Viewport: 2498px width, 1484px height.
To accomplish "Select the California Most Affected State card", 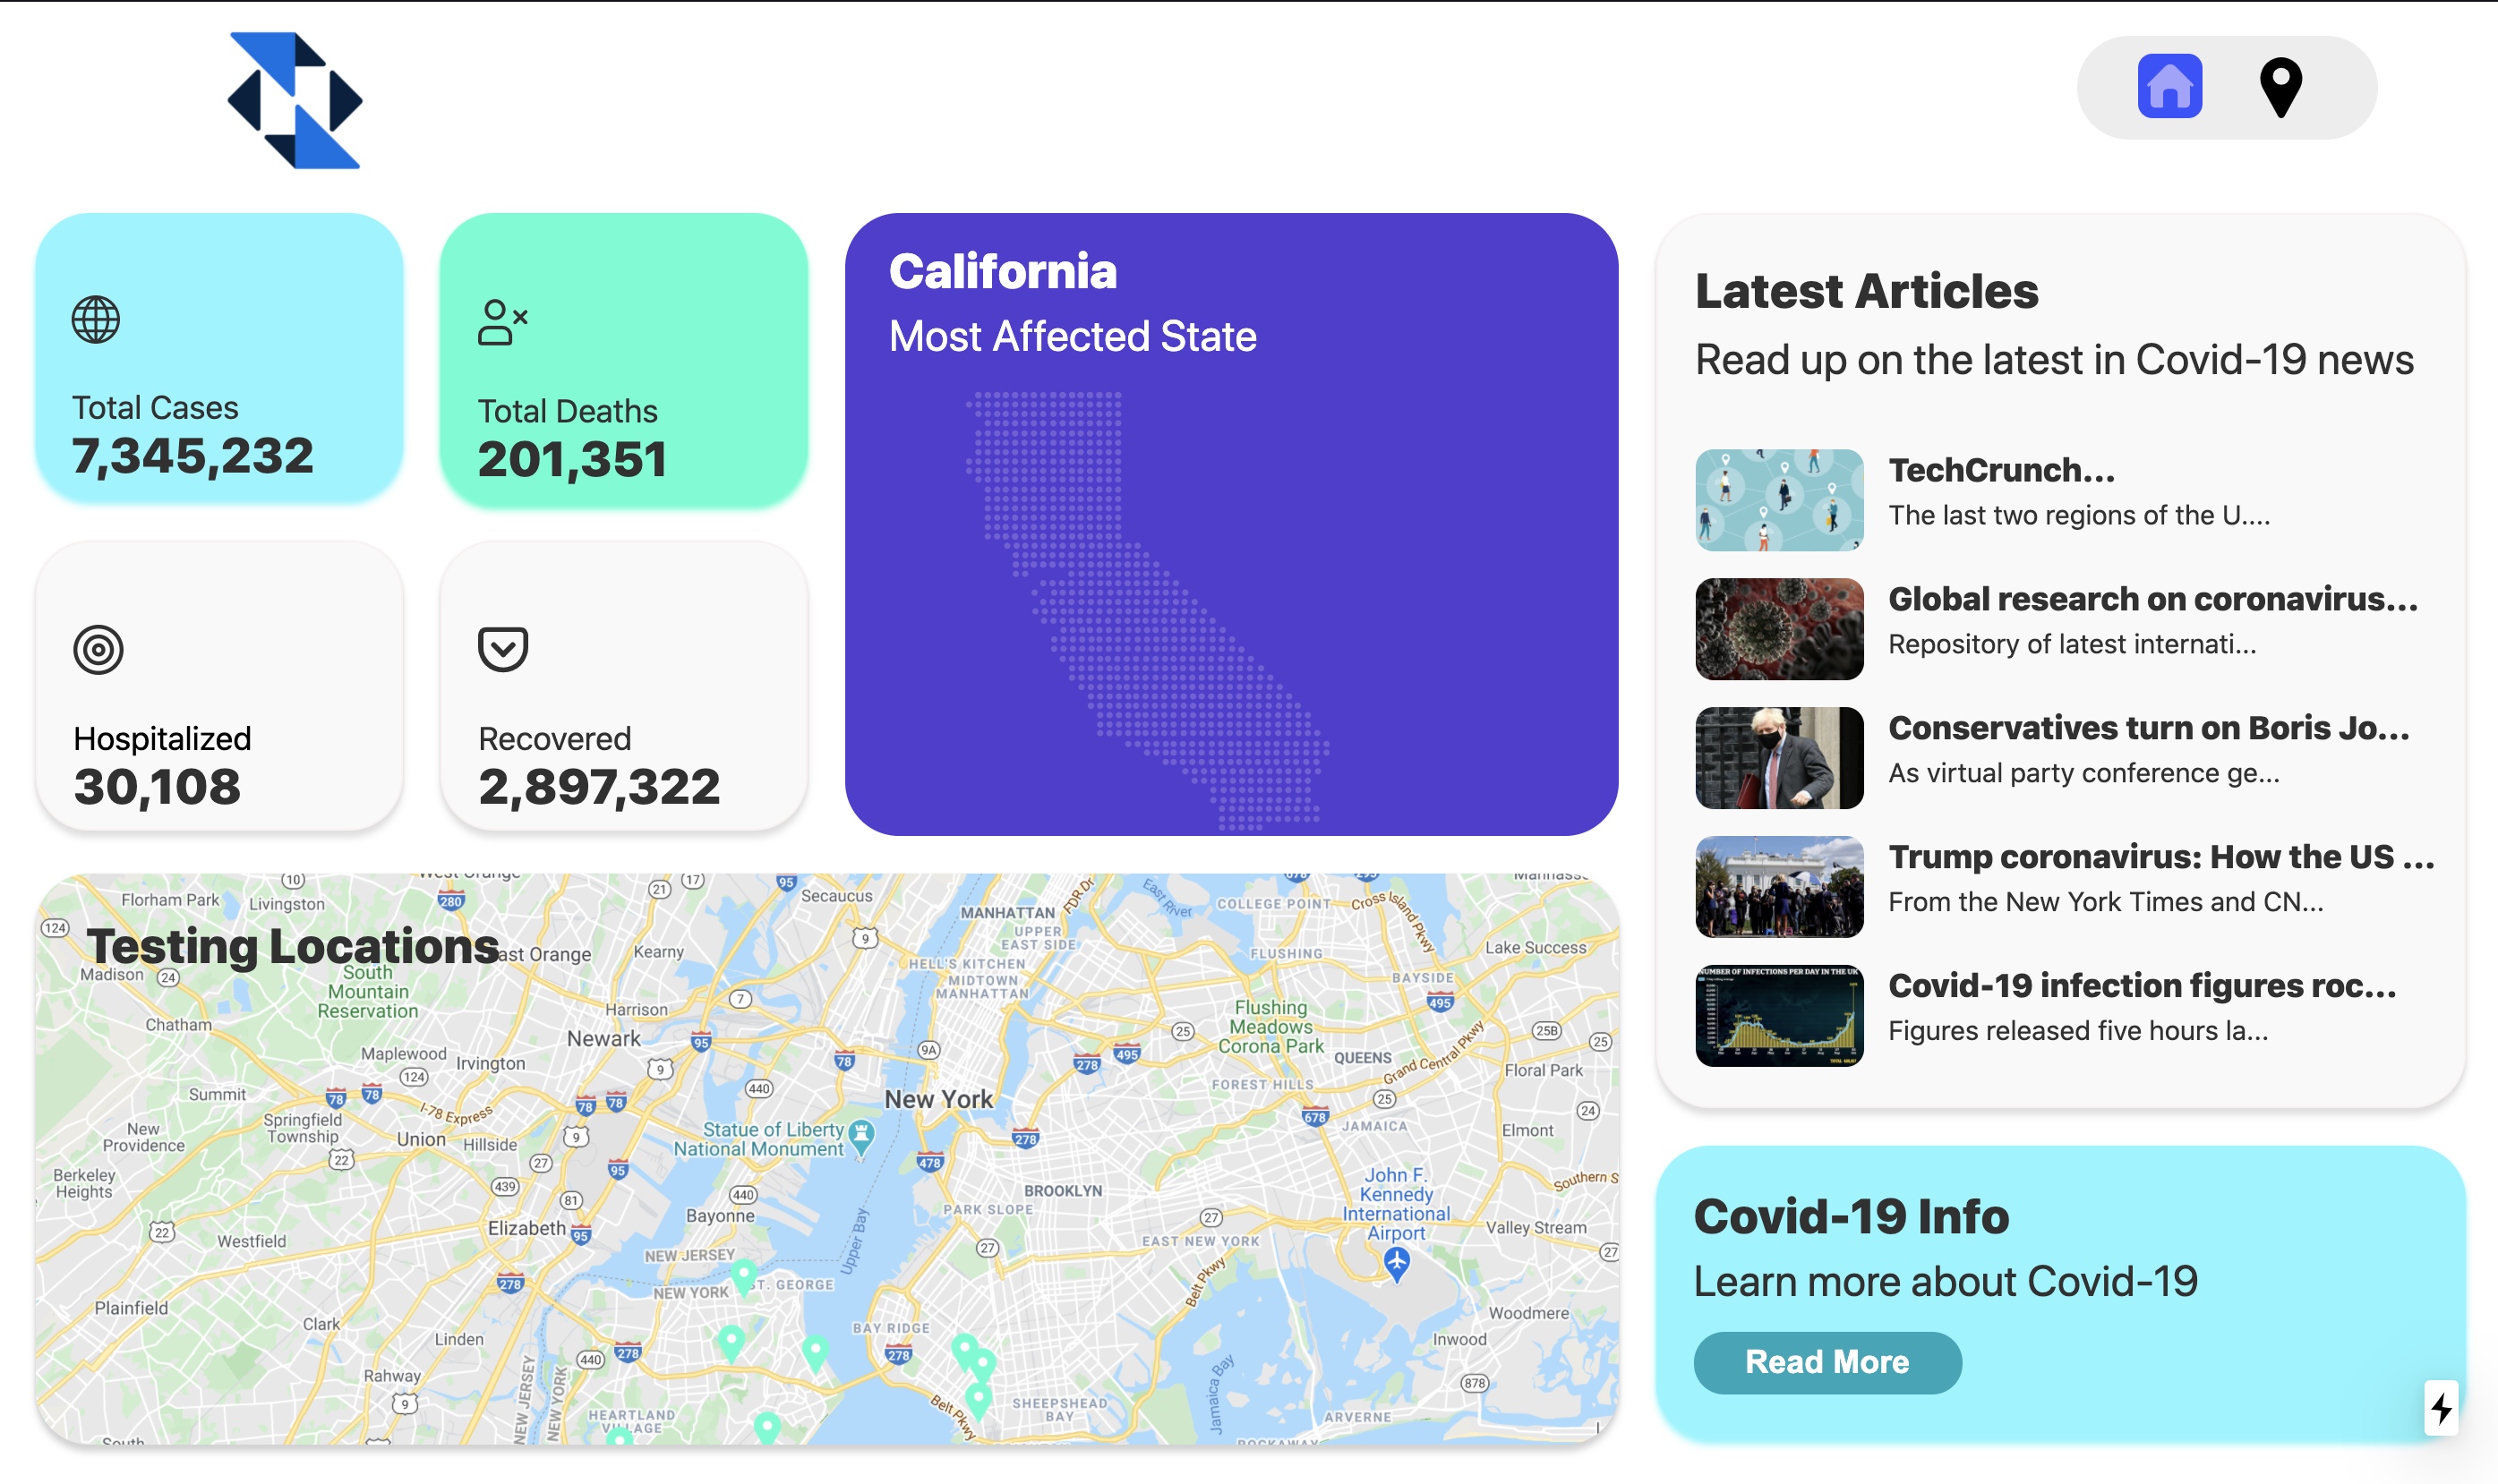I will click(1231, 524).
